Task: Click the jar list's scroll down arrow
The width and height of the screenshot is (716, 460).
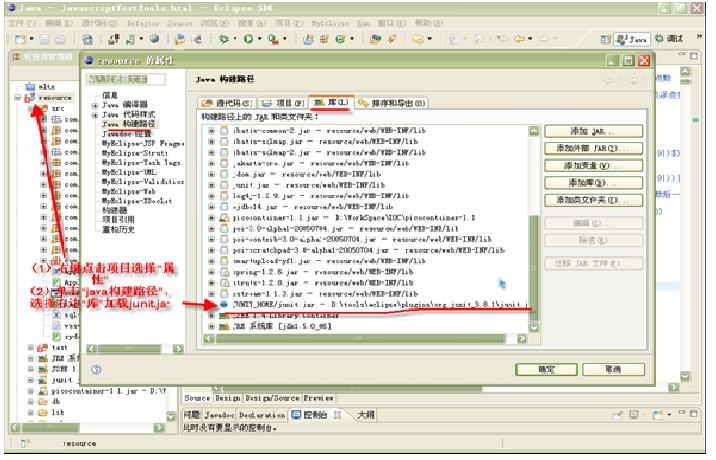Action: pyautogui.click(x=534, y=327)
